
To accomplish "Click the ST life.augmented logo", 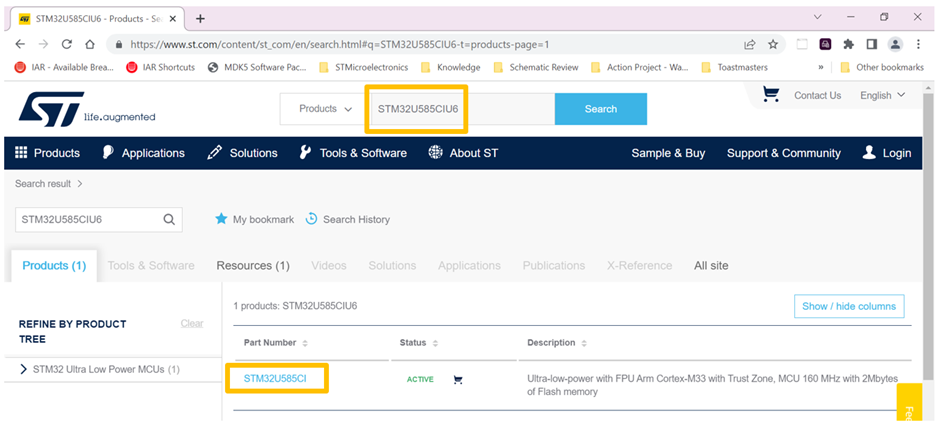I will 88,109.
